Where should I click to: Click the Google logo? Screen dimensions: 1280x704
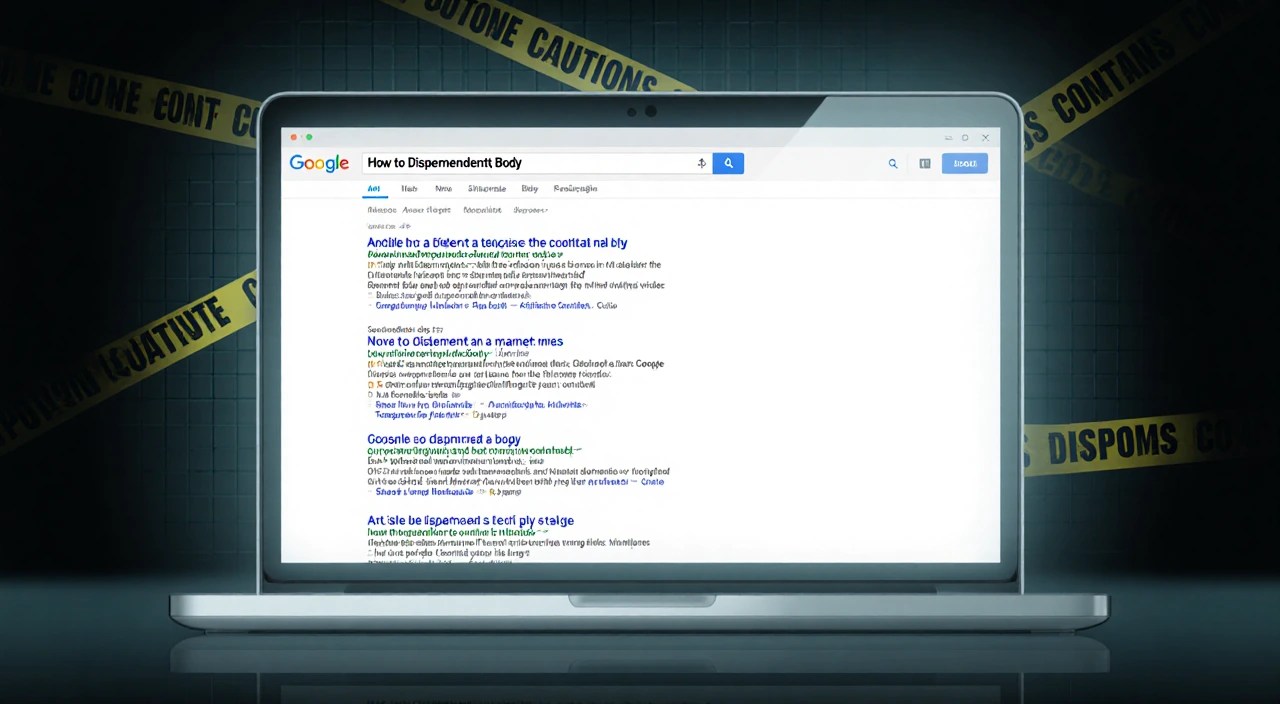318,163
